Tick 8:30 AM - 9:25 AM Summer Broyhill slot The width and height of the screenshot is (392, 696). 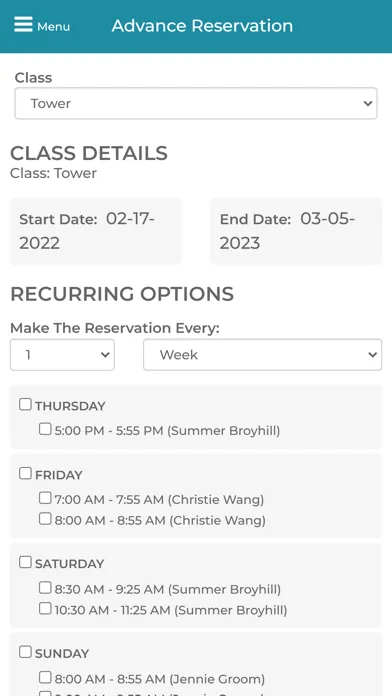pyautogui.click(x=45, y=588)
